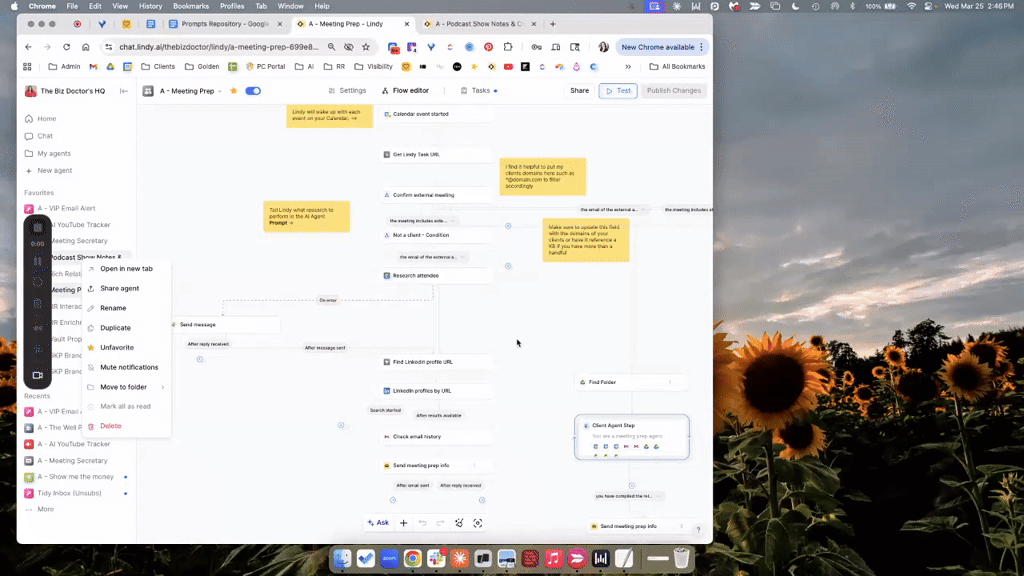The image size is (1024, 576).
Task: Open the A - Meeting Prep name dropdown
Action: (190, 91)
